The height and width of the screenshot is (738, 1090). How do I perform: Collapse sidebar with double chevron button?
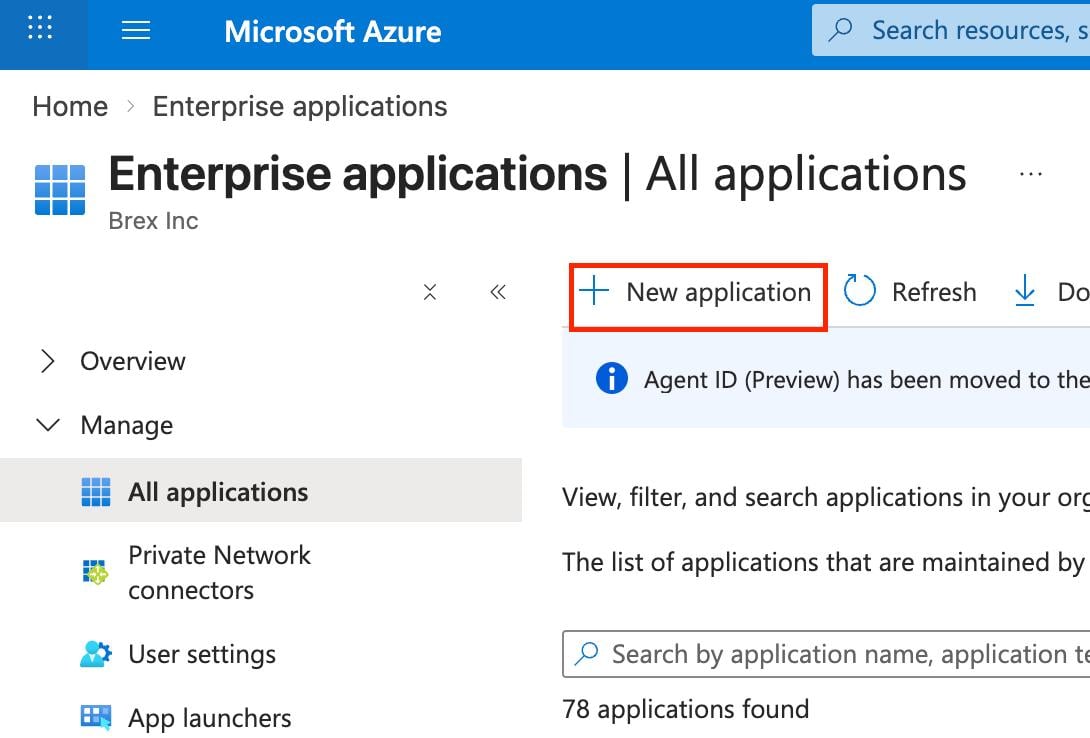[x=498, y=292]
